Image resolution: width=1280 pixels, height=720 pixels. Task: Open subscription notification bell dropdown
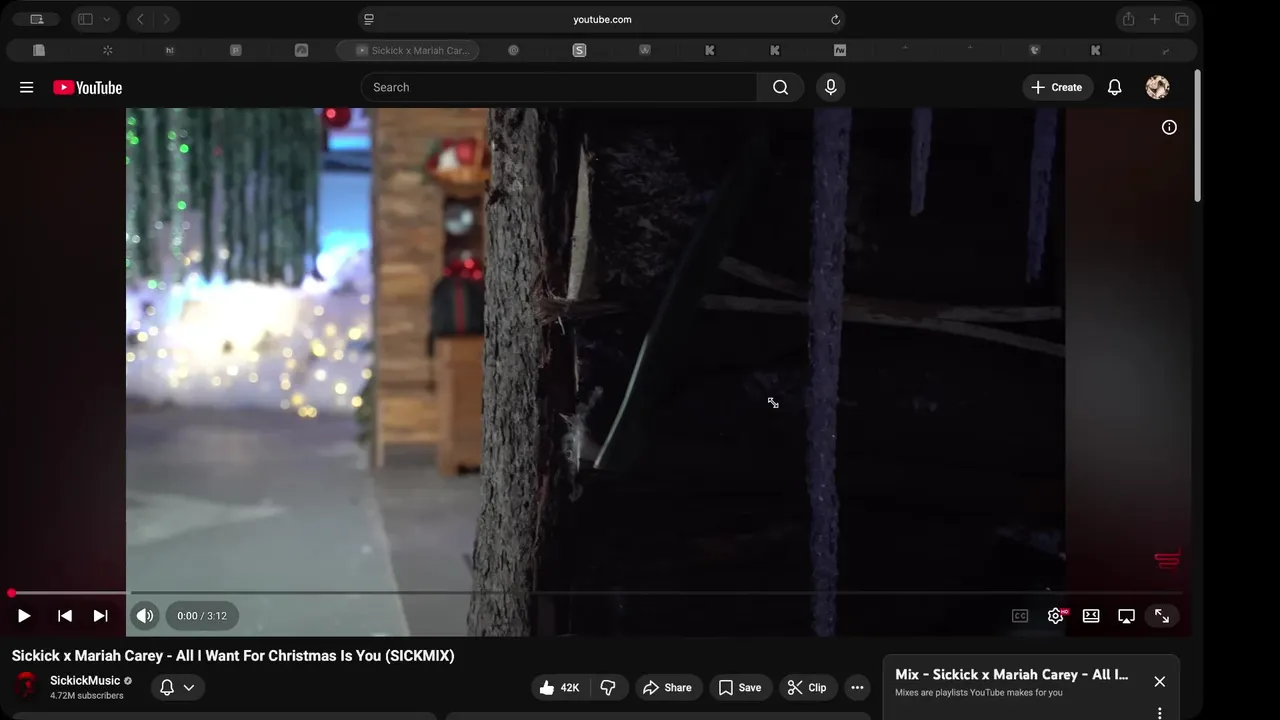177,687
